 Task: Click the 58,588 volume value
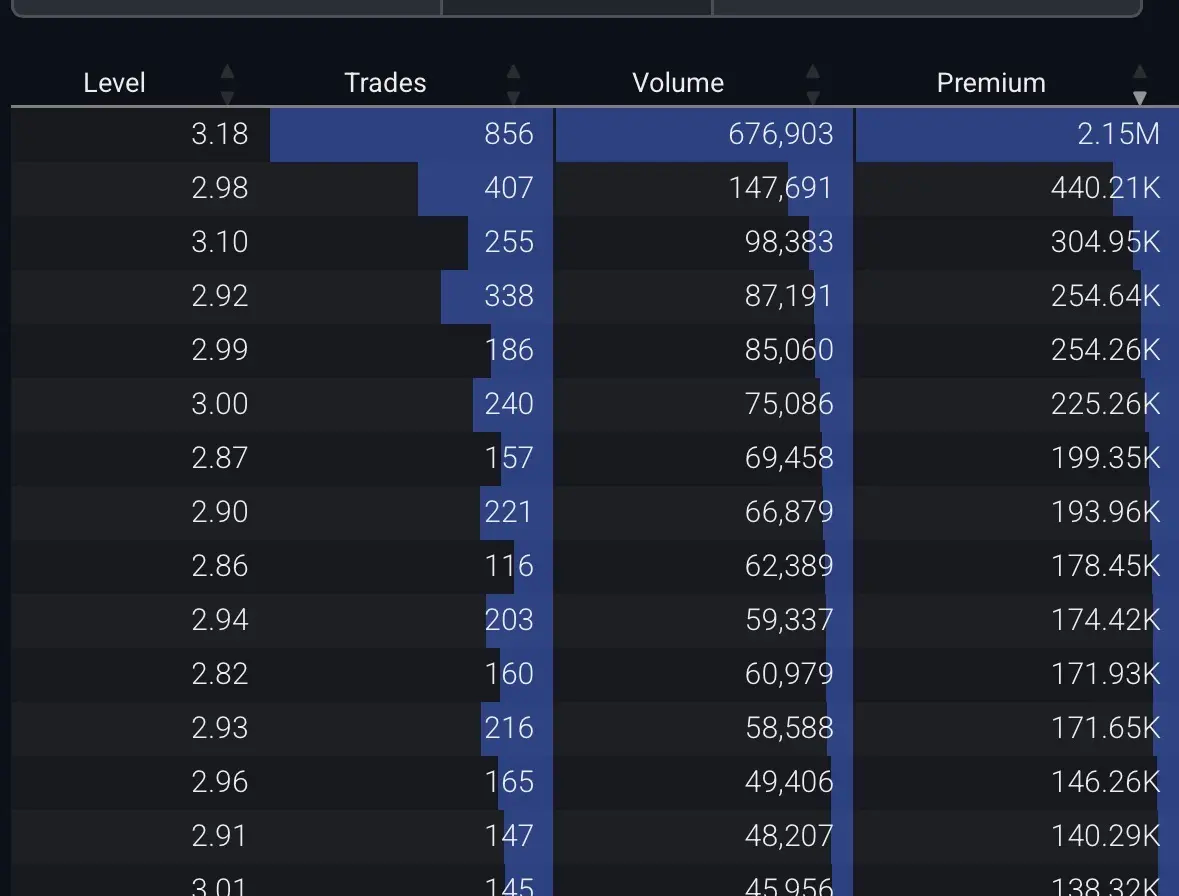[789, 728]
